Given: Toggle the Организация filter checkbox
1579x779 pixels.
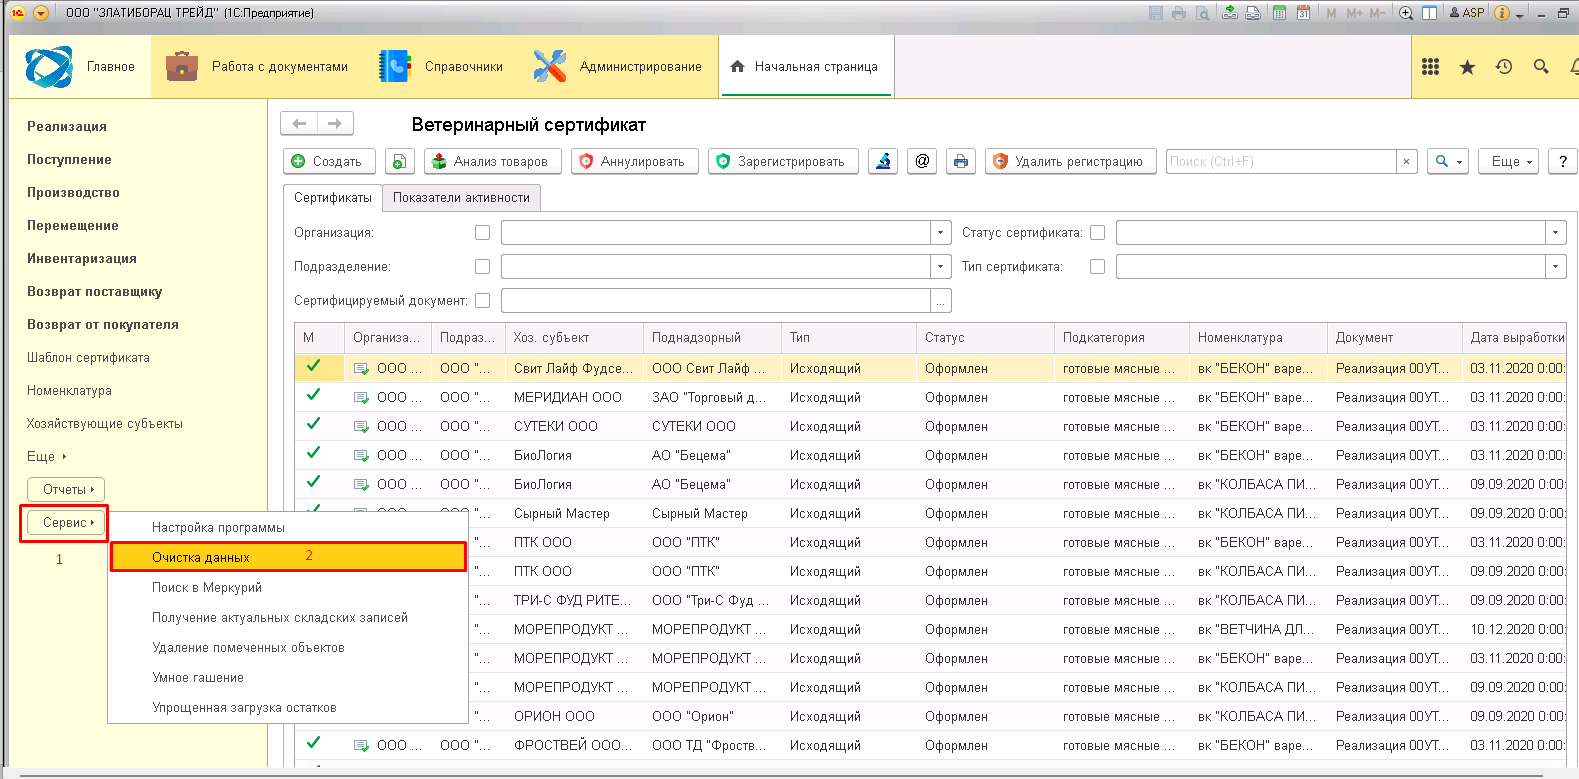Looking at the screenshot, I should click(482, 233).
